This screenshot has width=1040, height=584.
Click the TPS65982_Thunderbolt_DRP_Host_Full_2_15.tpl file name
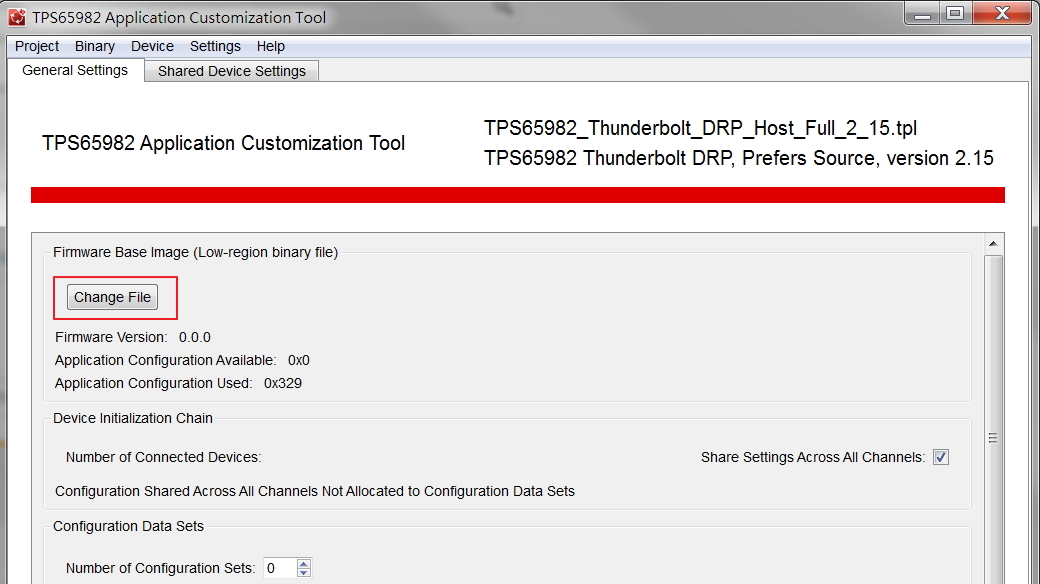pyautogui.click(x=700, y=128)
